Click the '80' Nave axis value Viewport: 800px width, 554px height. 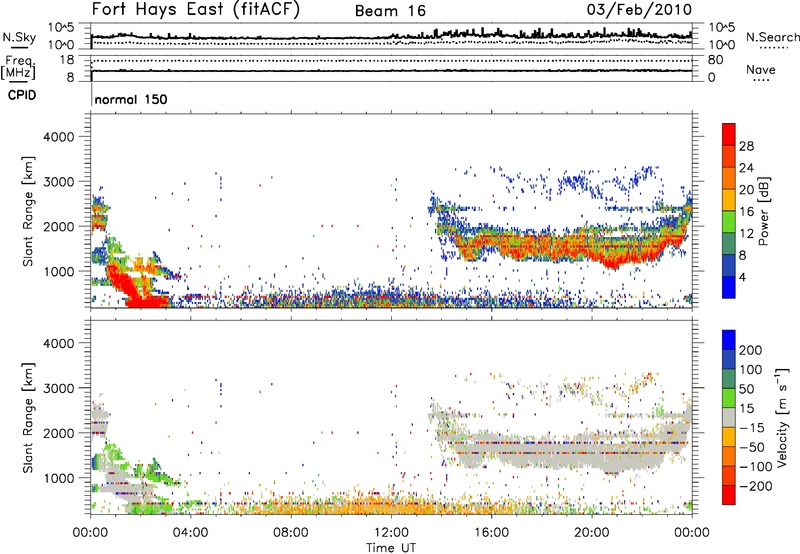point(715,60)
